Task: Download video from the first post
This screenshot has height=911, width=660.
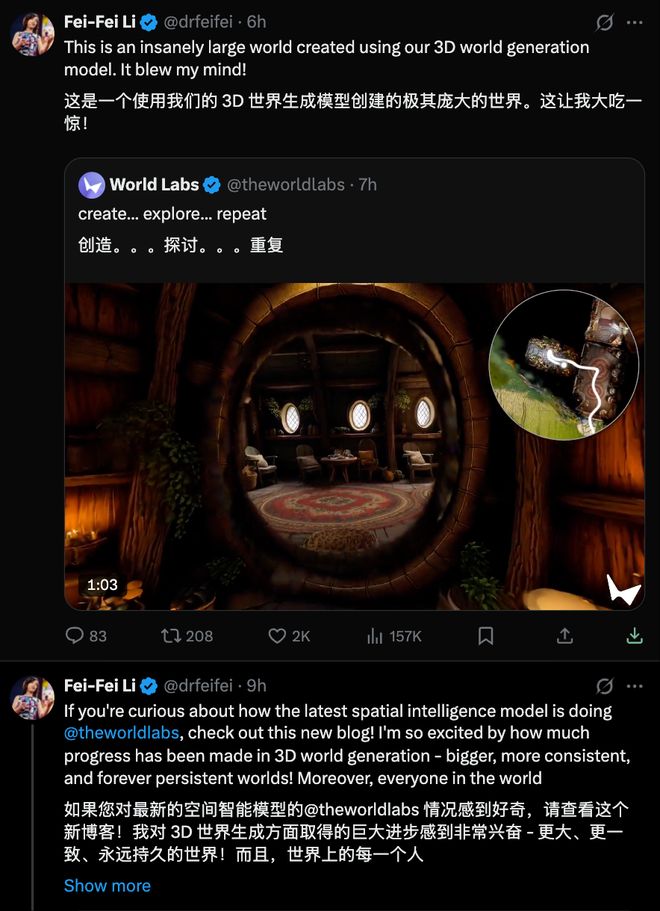Action: pos(633,636)
